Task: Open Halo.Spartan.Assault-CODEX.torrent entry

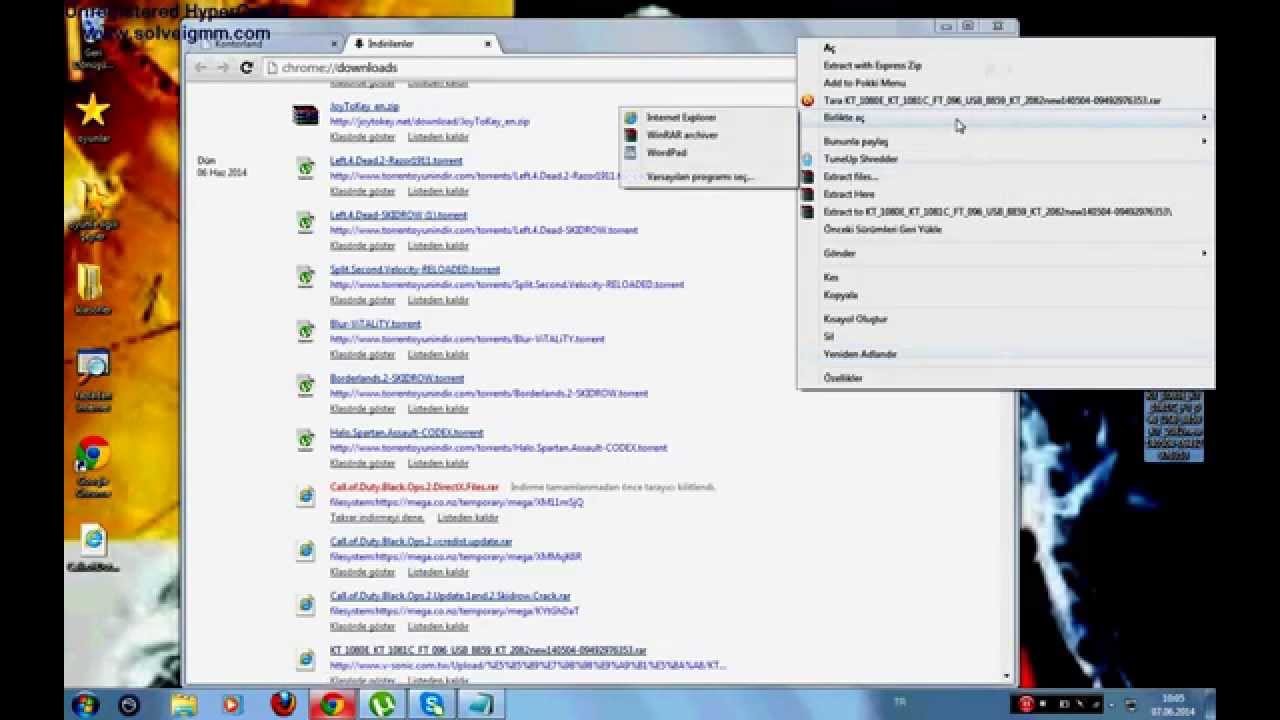Action: (x=406, y=433)
